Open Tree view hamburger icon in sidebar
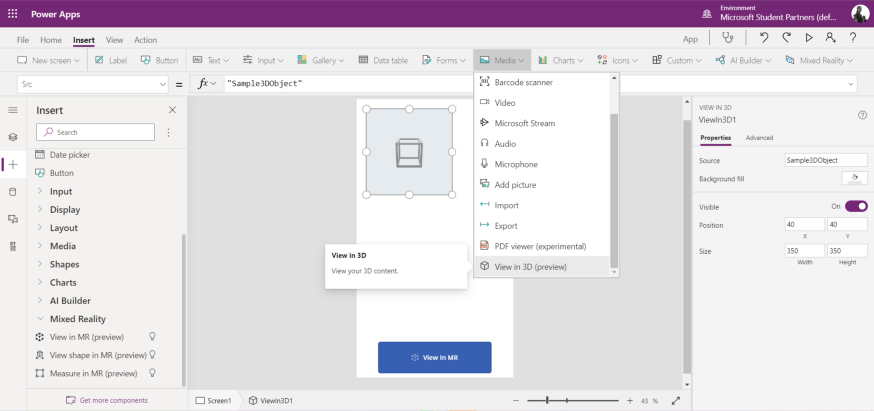874x411 pixels. click(13, 110)
